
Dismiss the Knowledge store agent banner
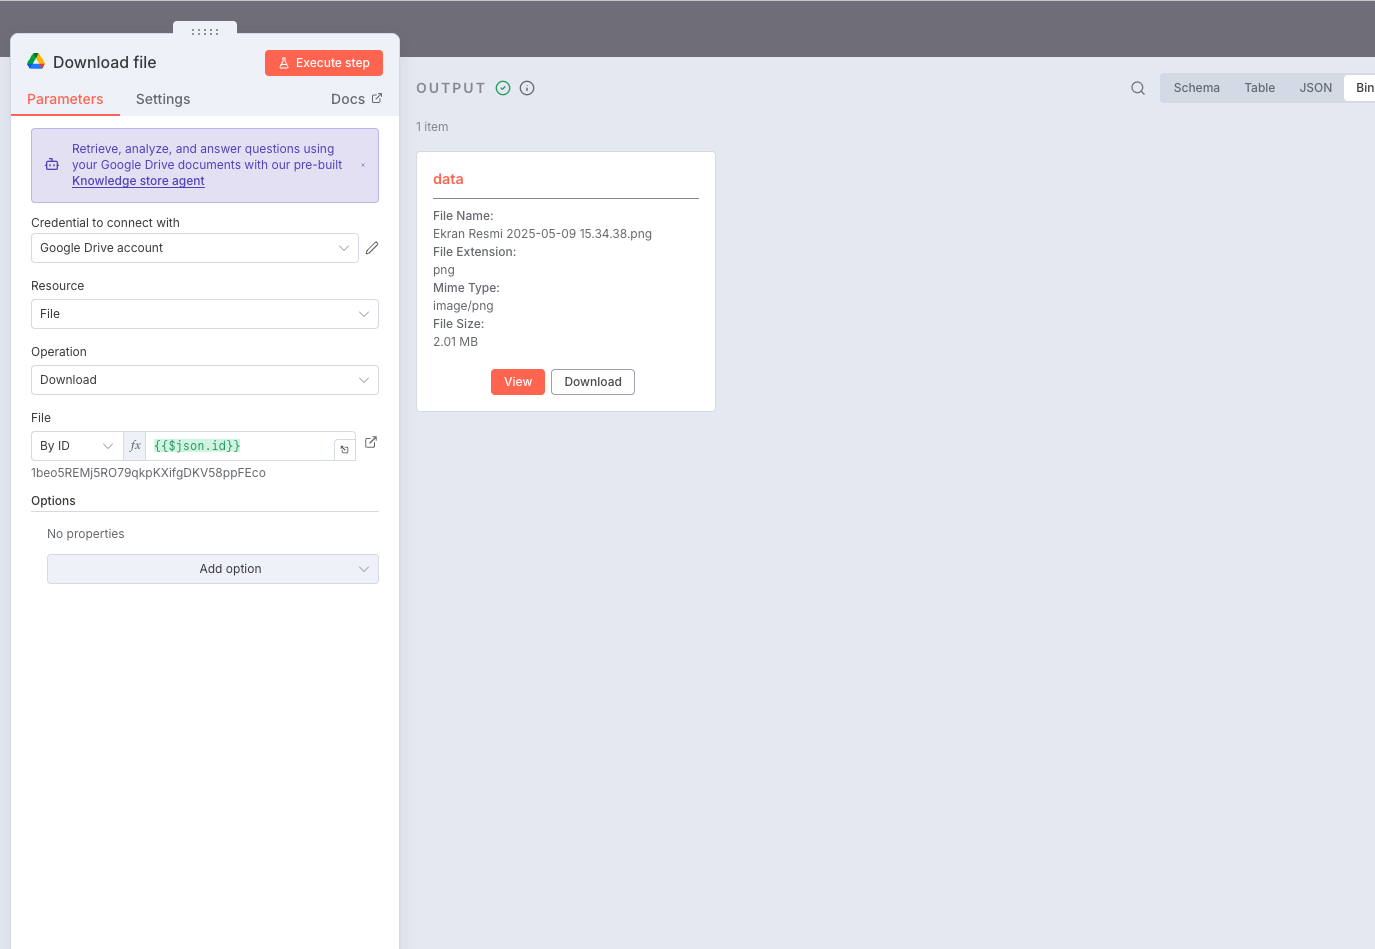(363, 165)
